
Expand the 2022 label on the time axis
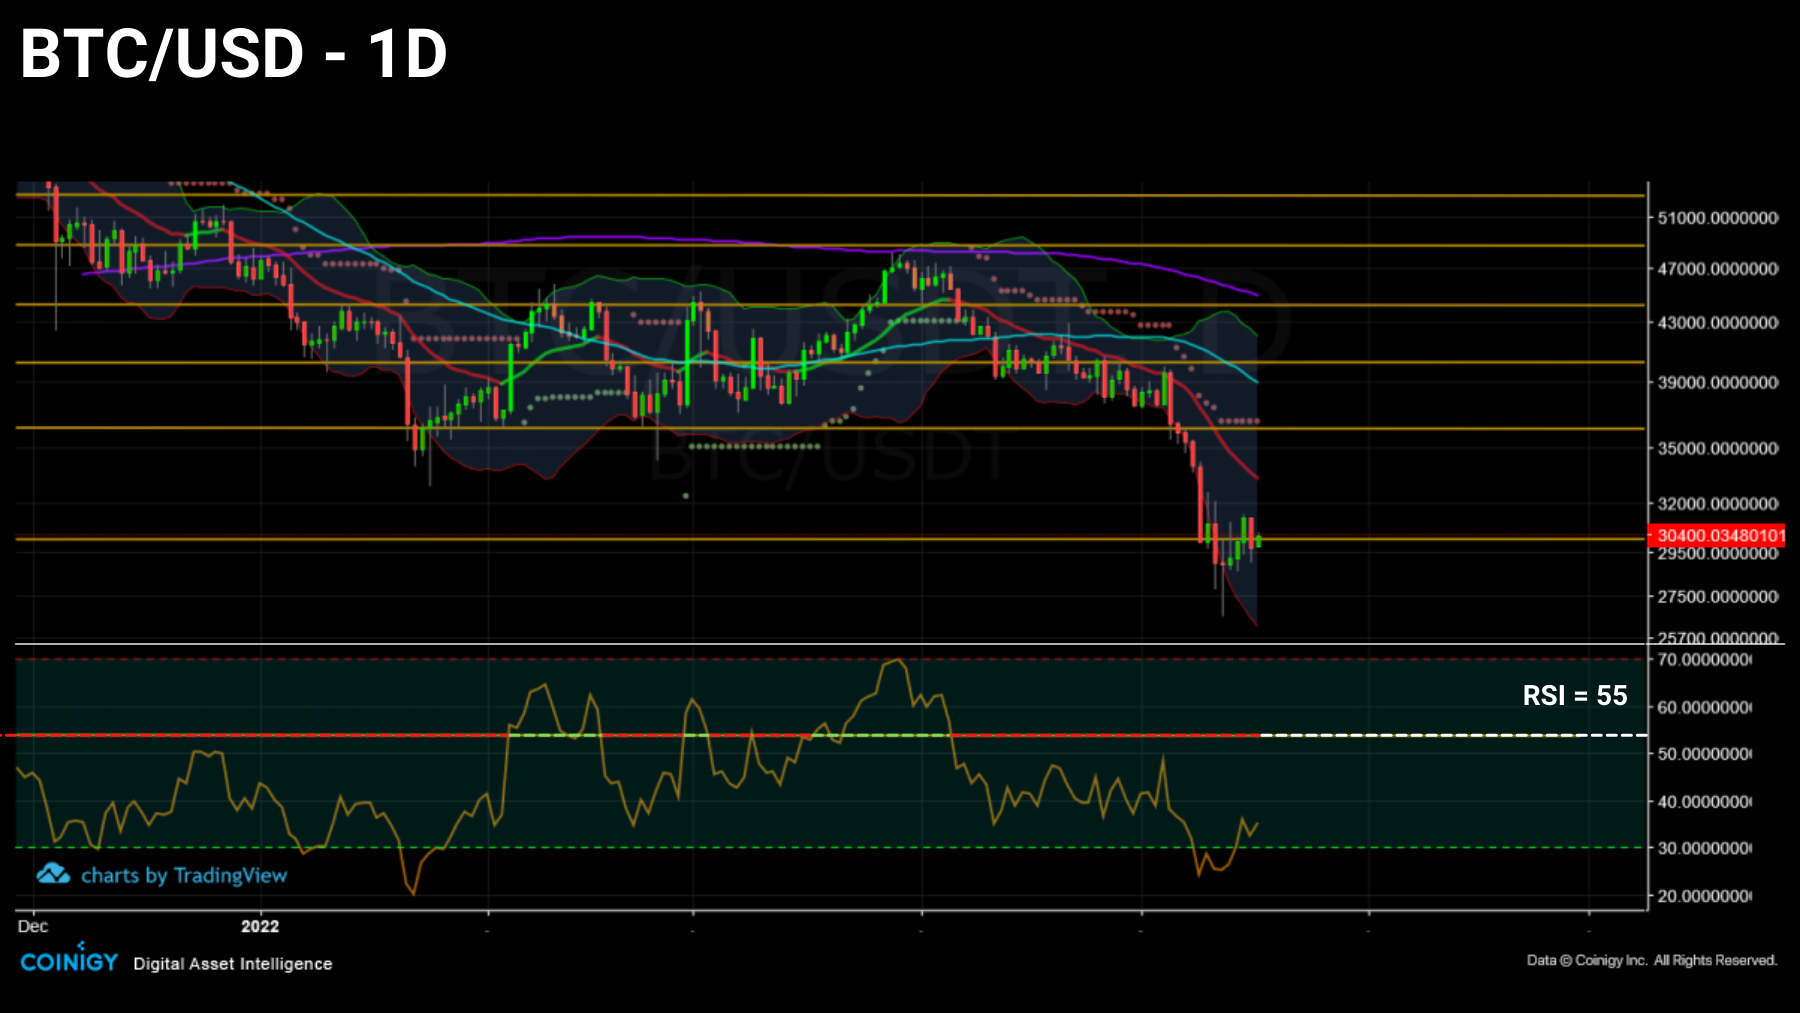(x=261, y=927)
